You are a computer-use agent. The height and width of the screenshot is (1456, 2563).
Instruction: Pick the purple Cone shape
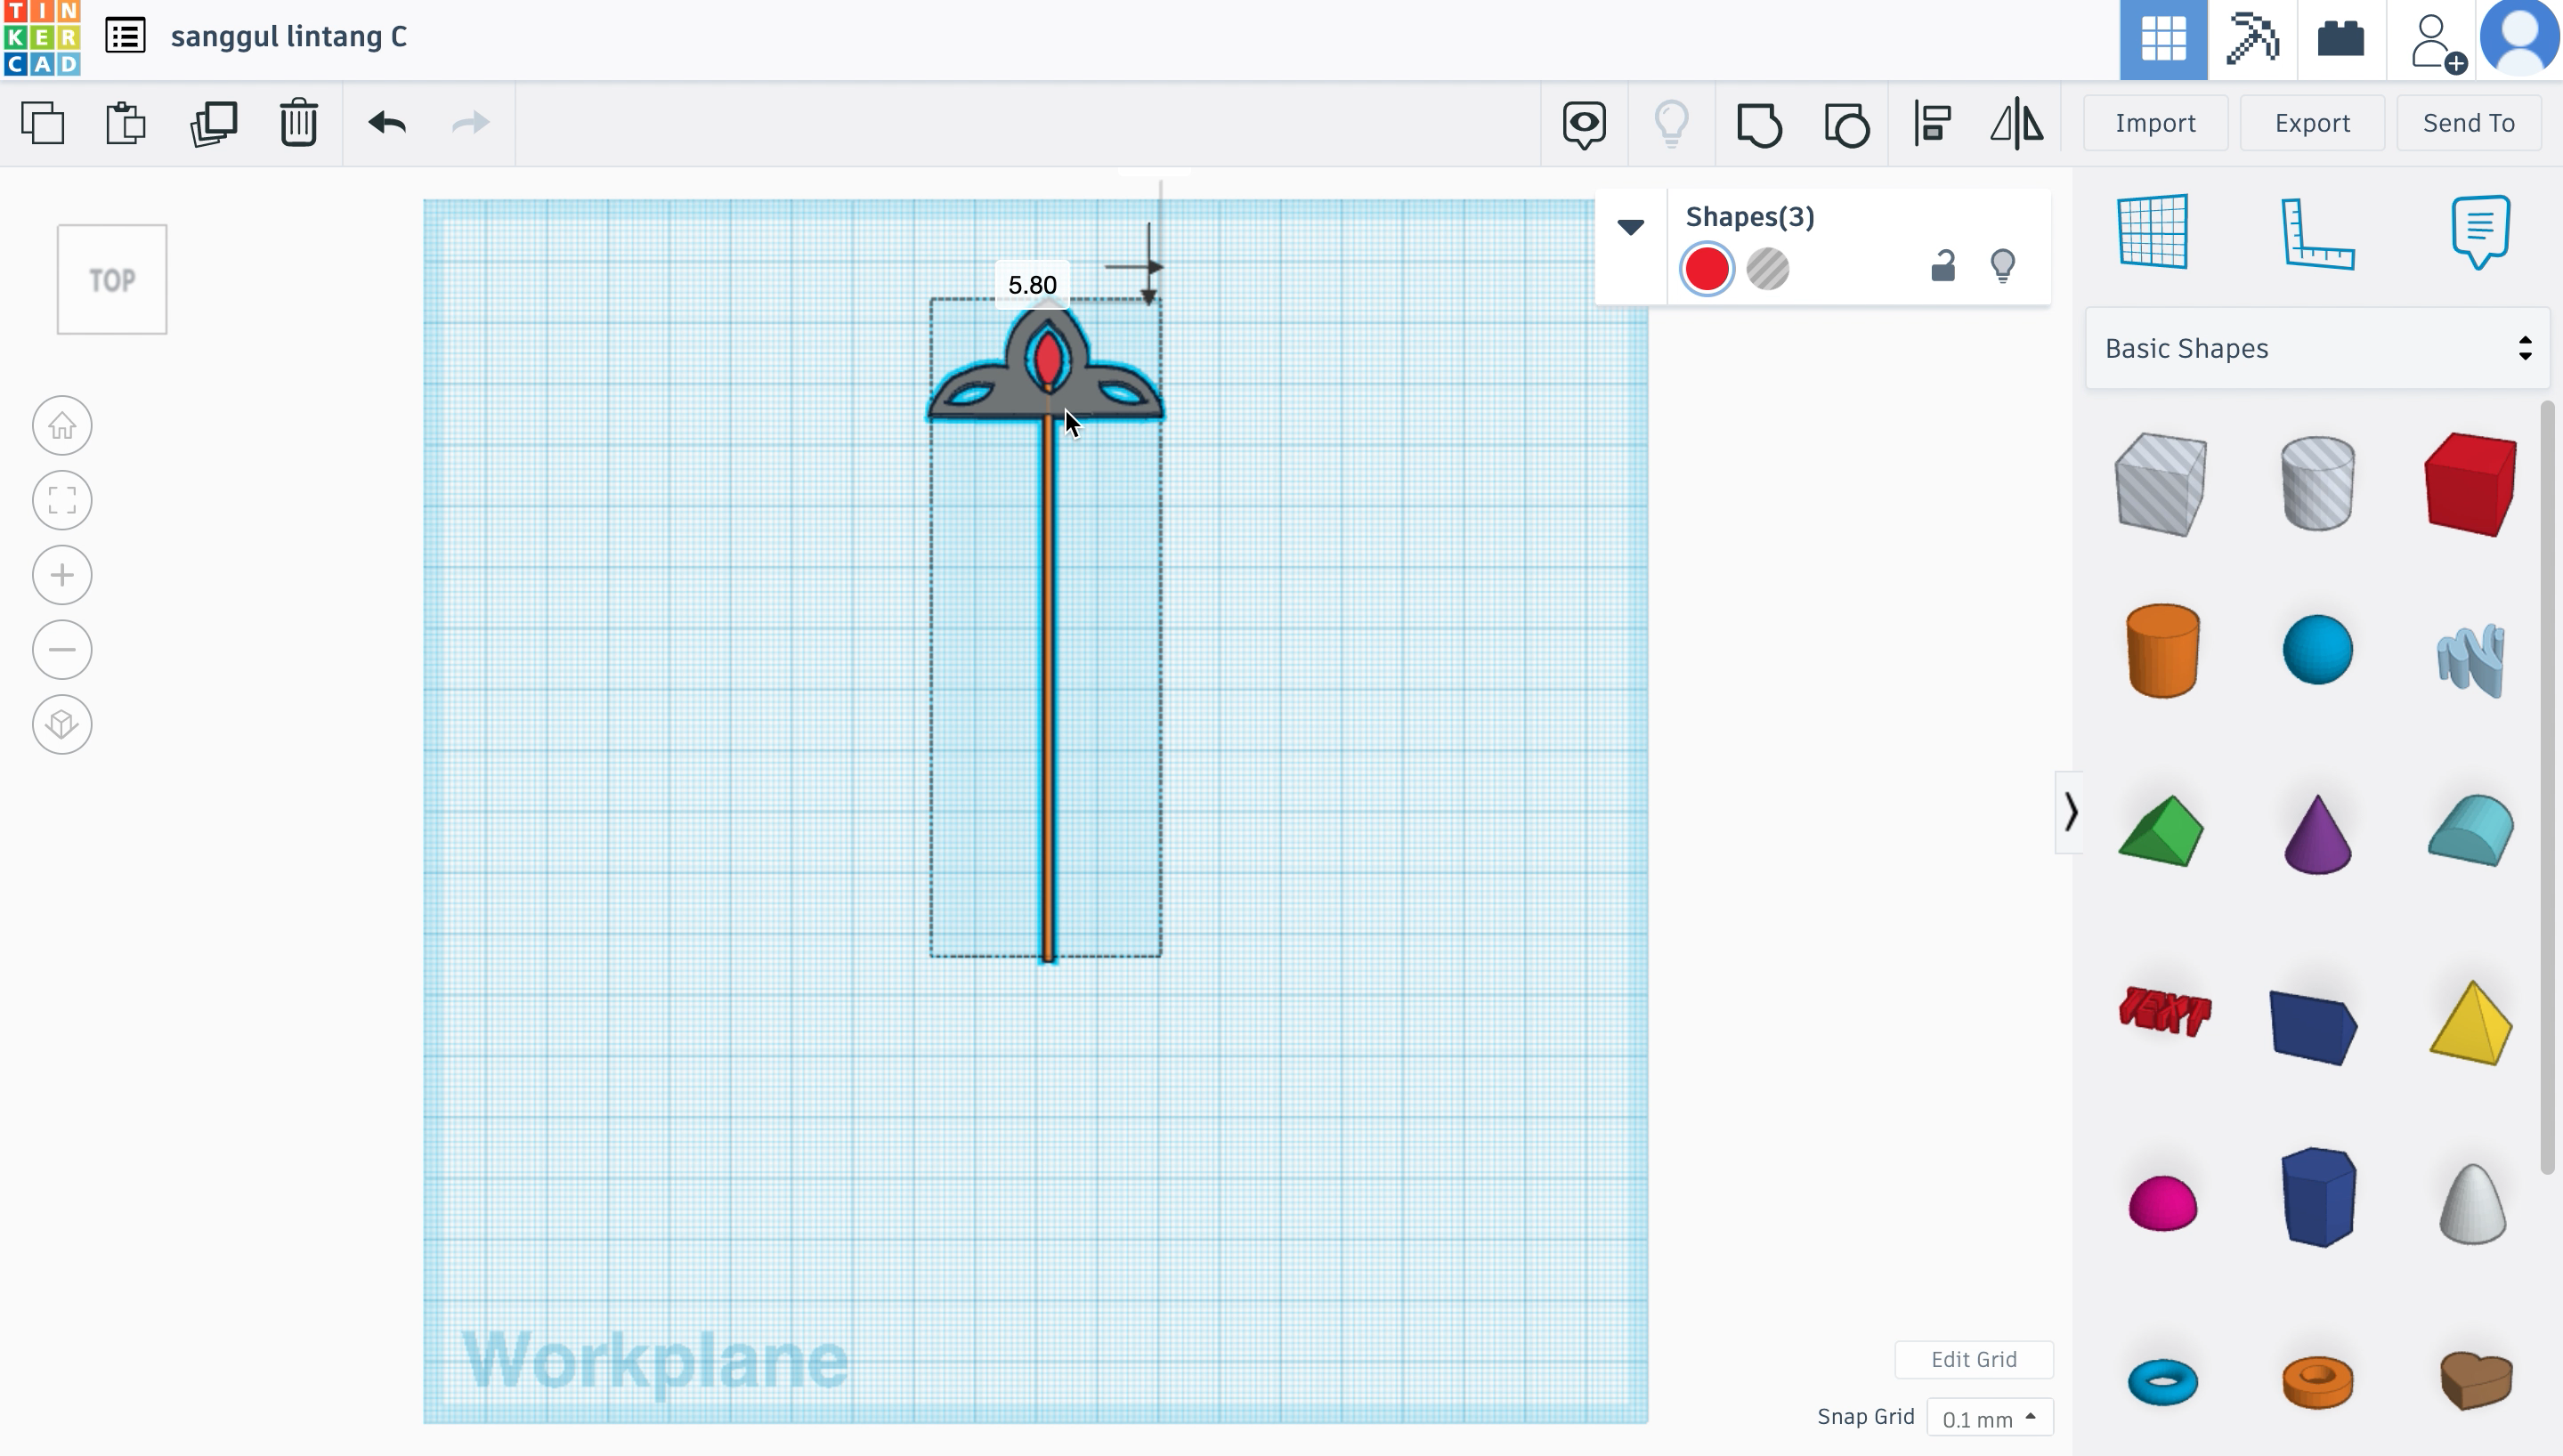click(x=2317, y=834)
